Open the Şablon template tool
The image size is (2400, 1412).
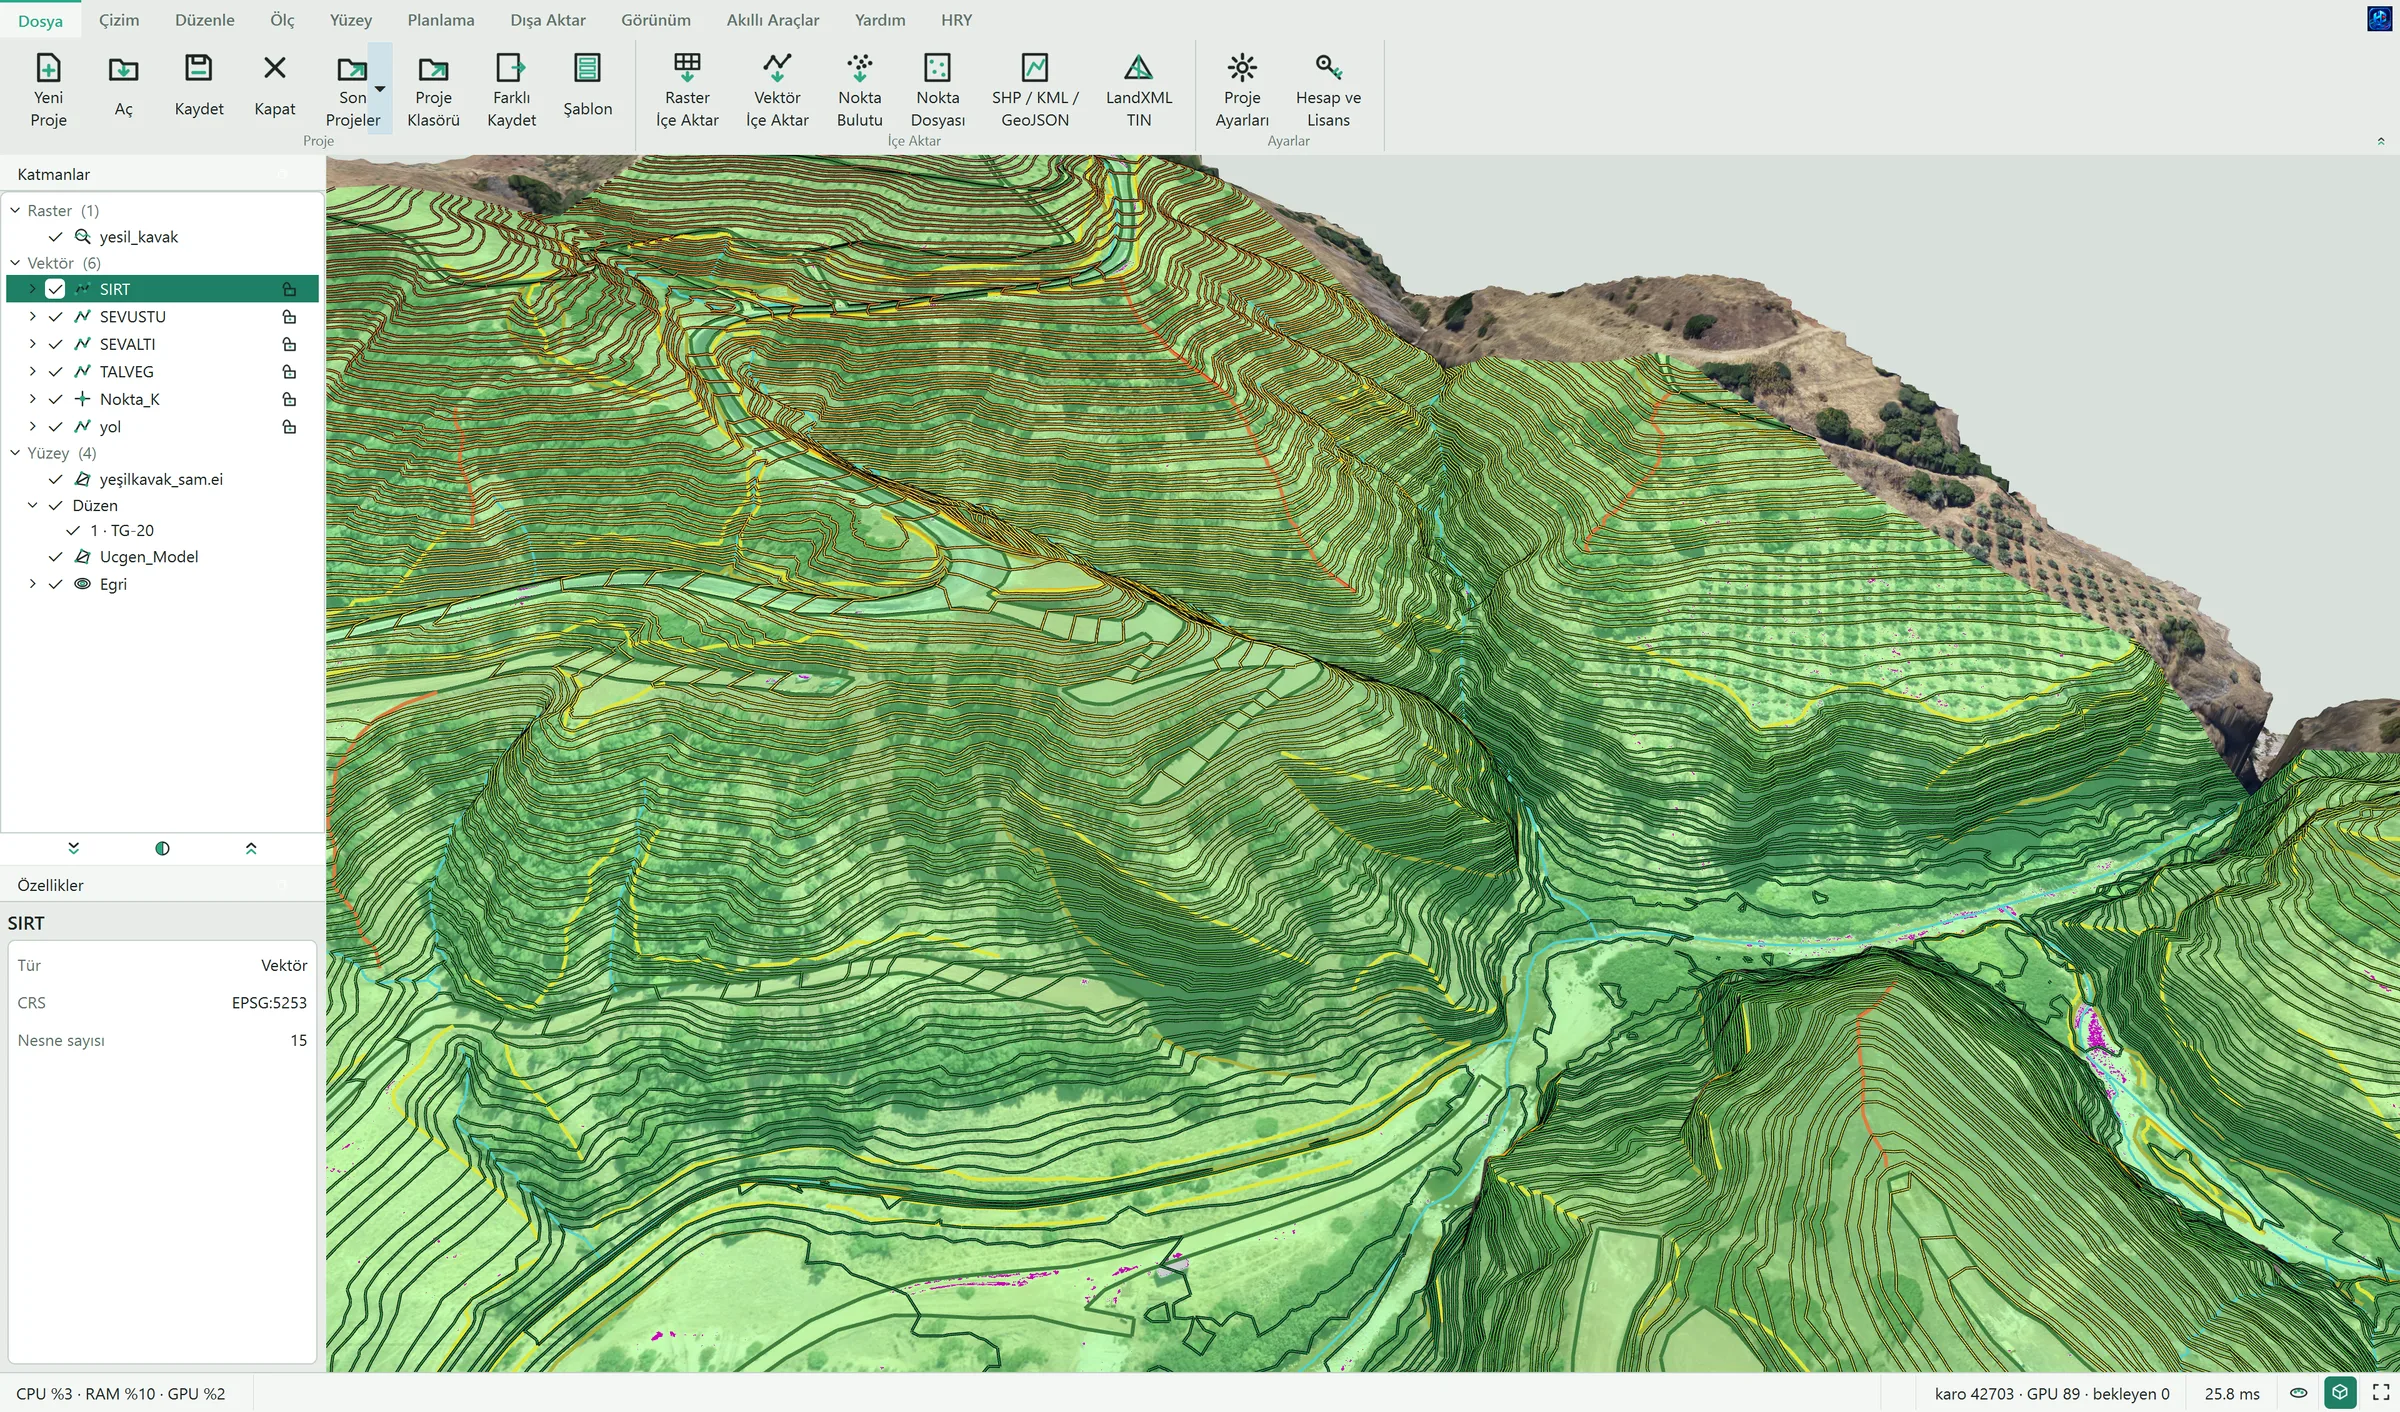587,86
